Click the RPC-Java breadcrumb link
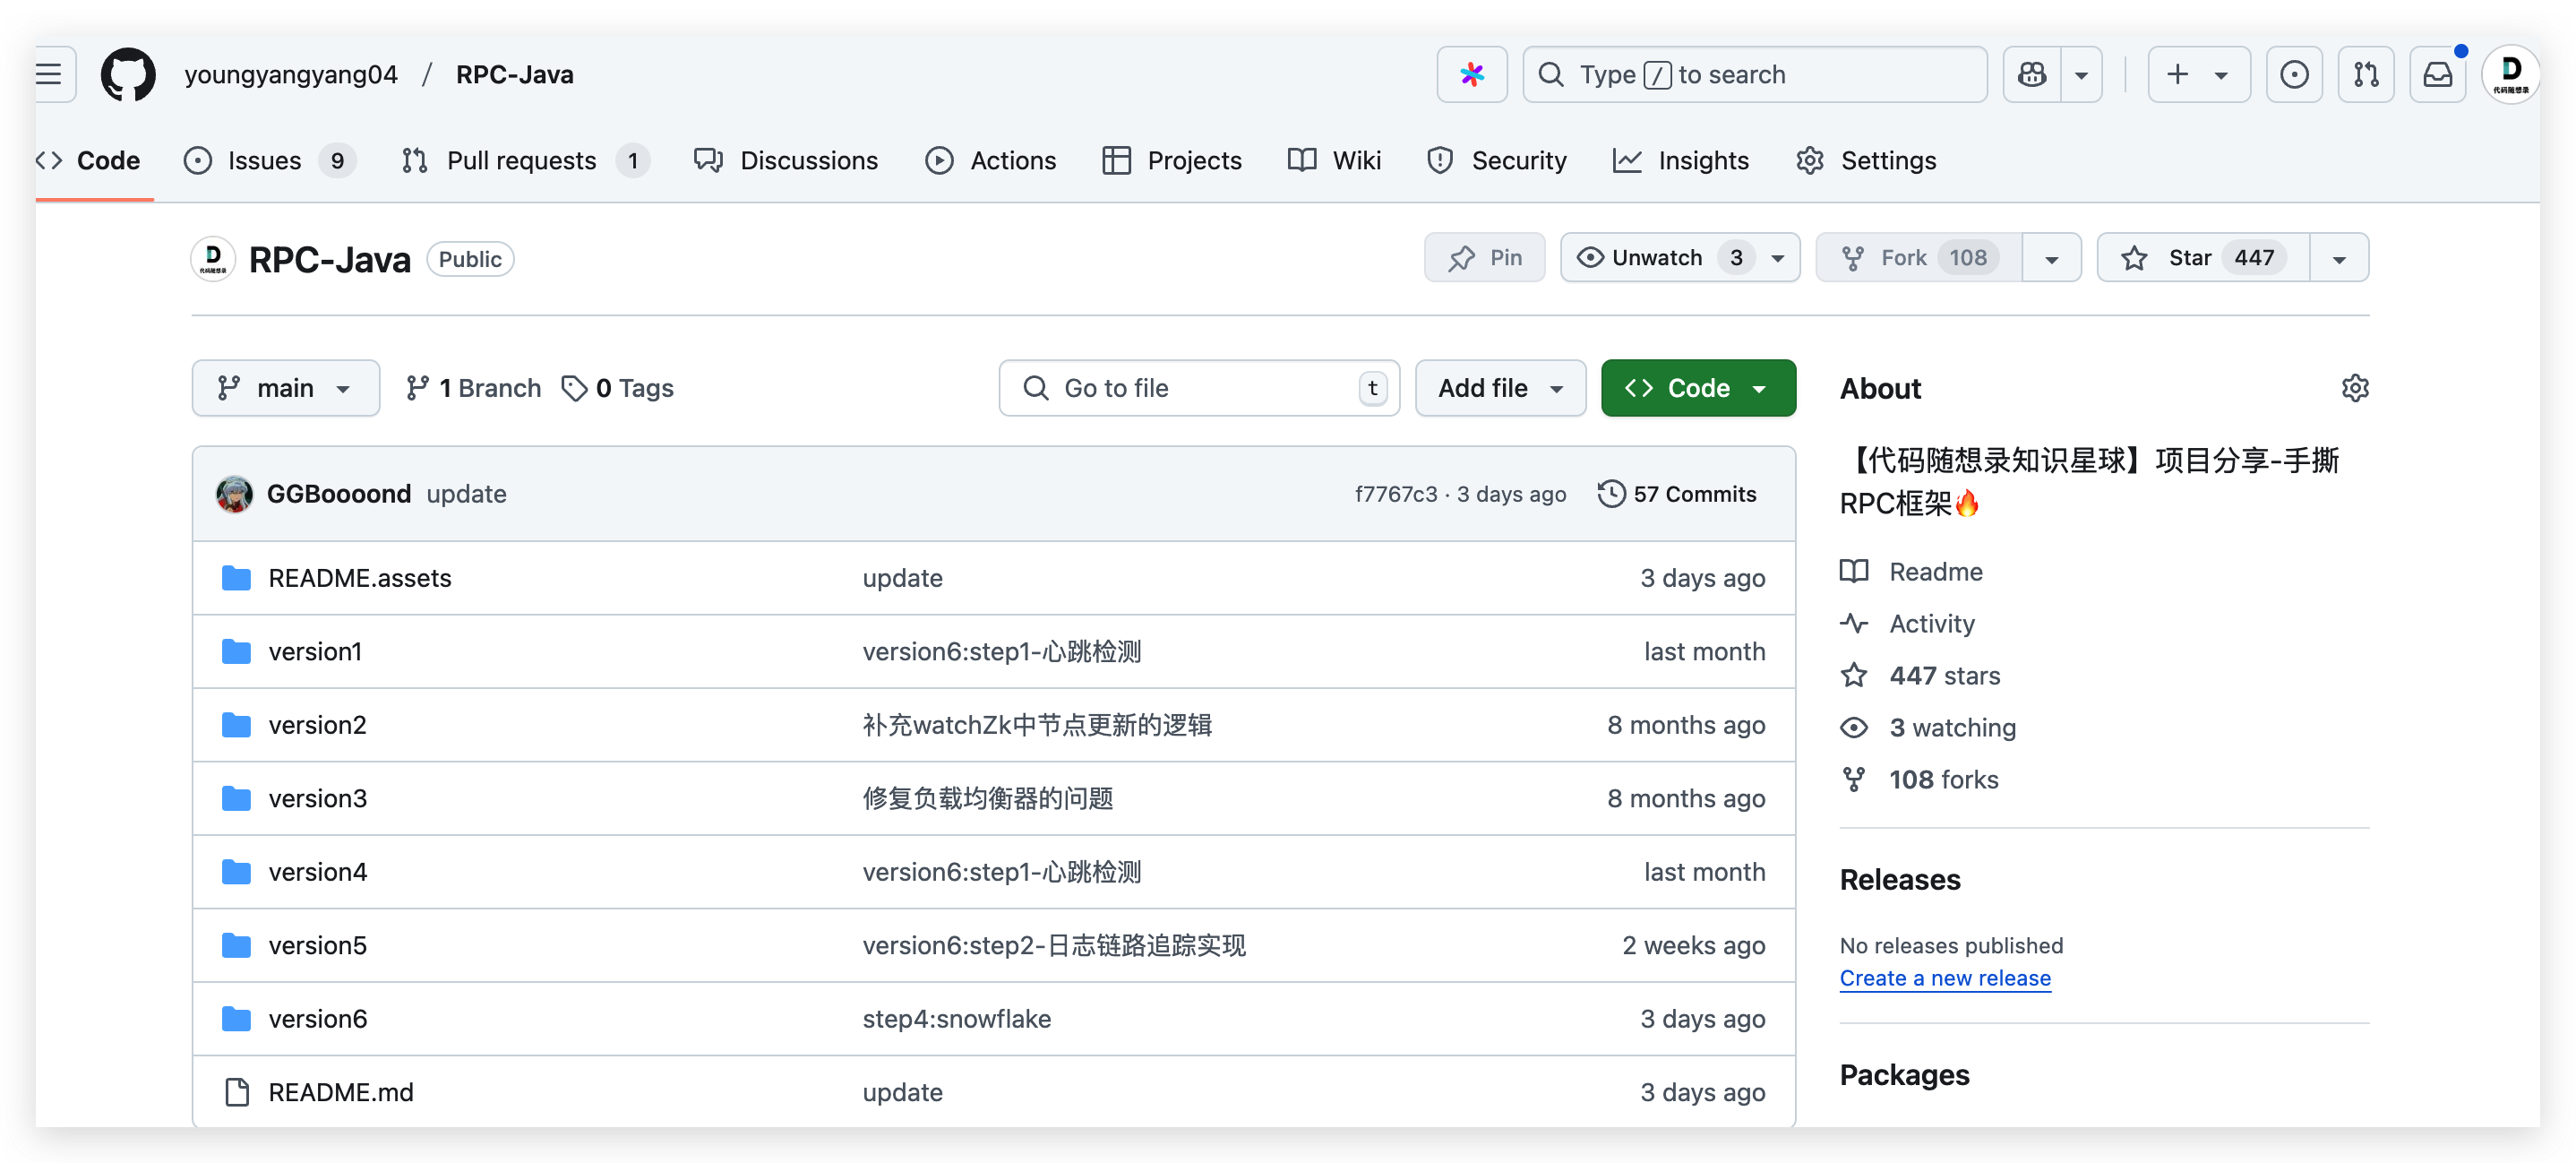The image size is (2576, 1163). [514, 75]
